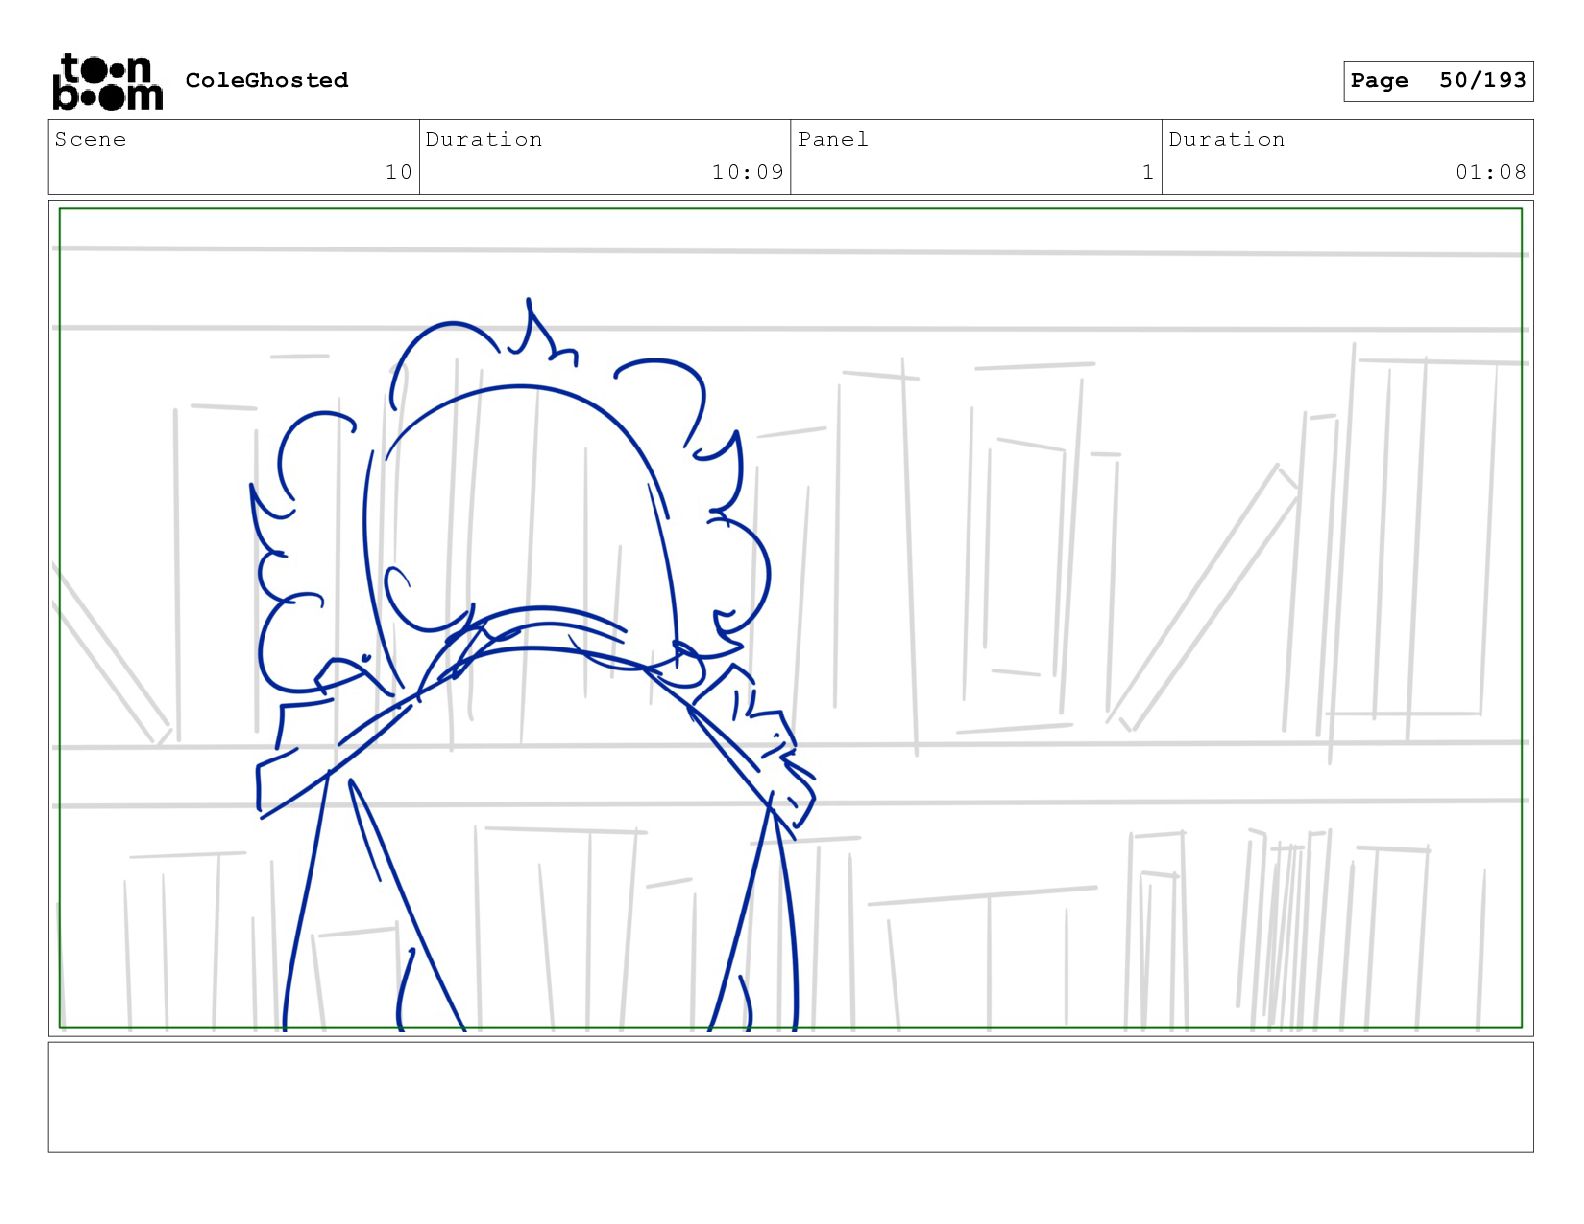1584x1224 pixels.
Task: Select panel duration value 01:08
Action: pos(1491,172)
